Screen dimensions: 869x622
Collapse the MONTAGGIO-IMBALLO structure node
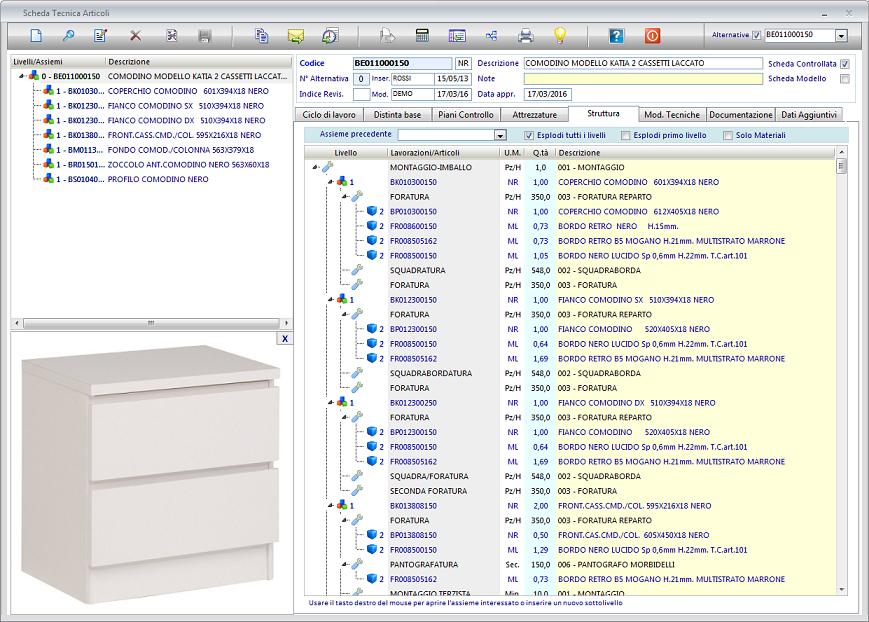click(x=315, y=167)
